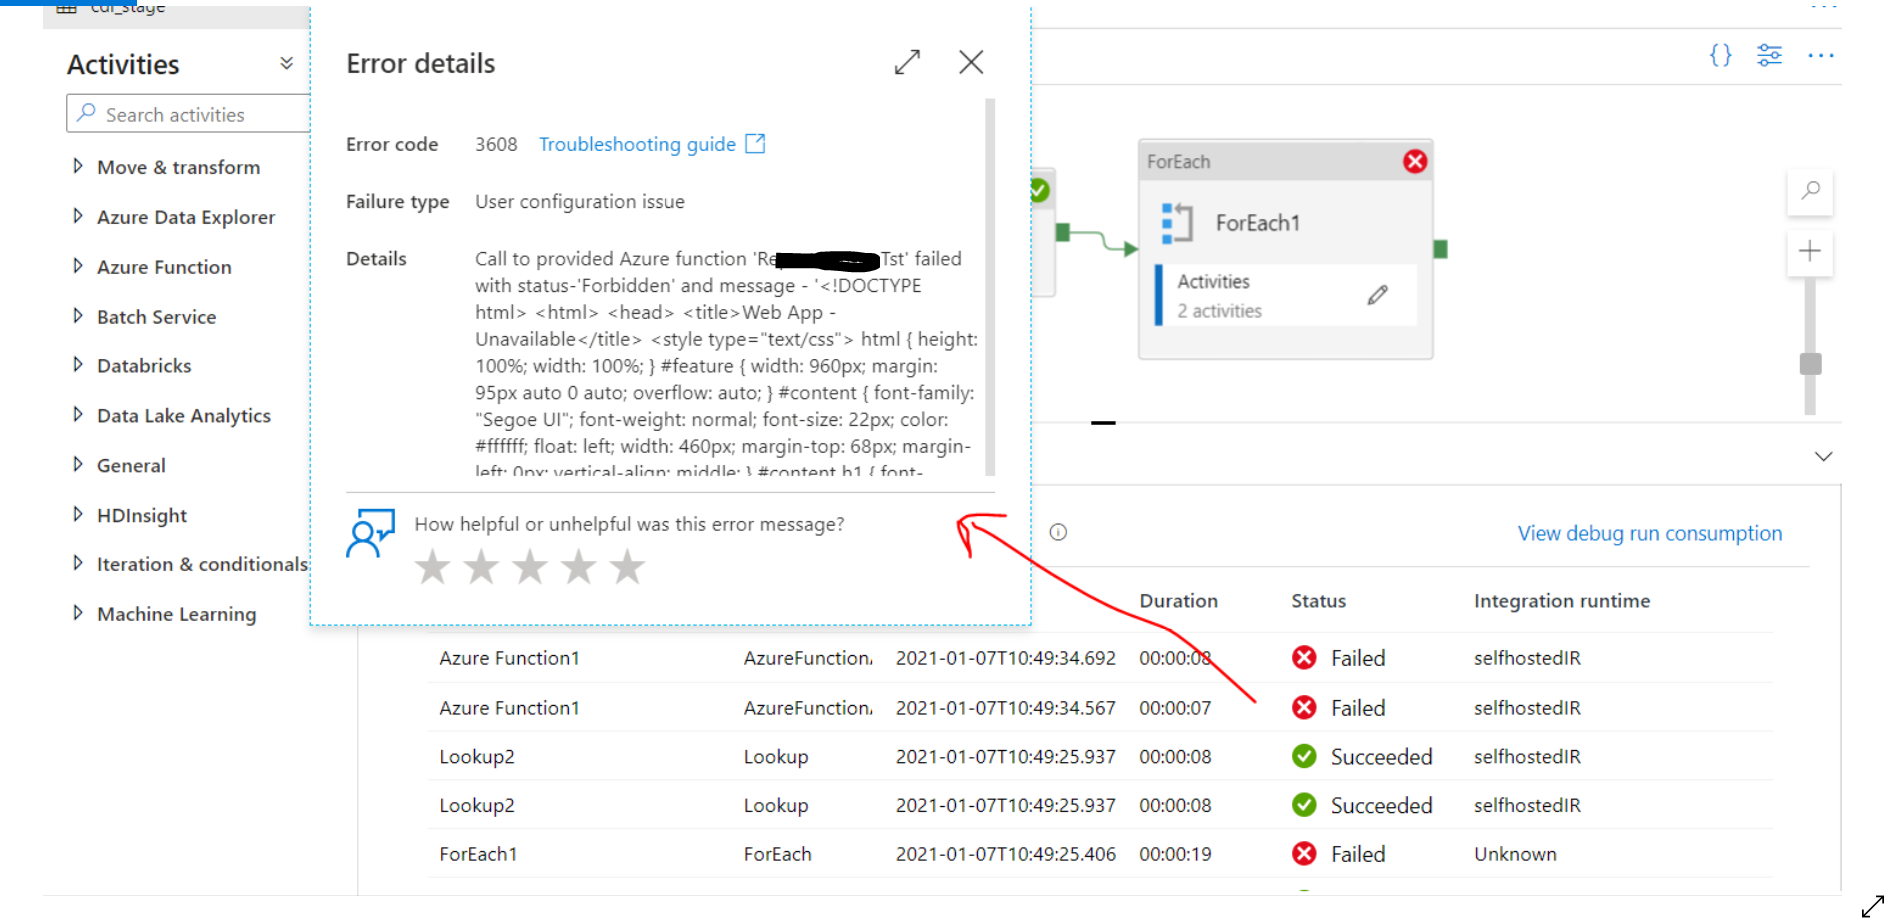This screenshot has width=1884, height=923.
Task: Zoom in the canvas with plus button
Action: 1810,251
